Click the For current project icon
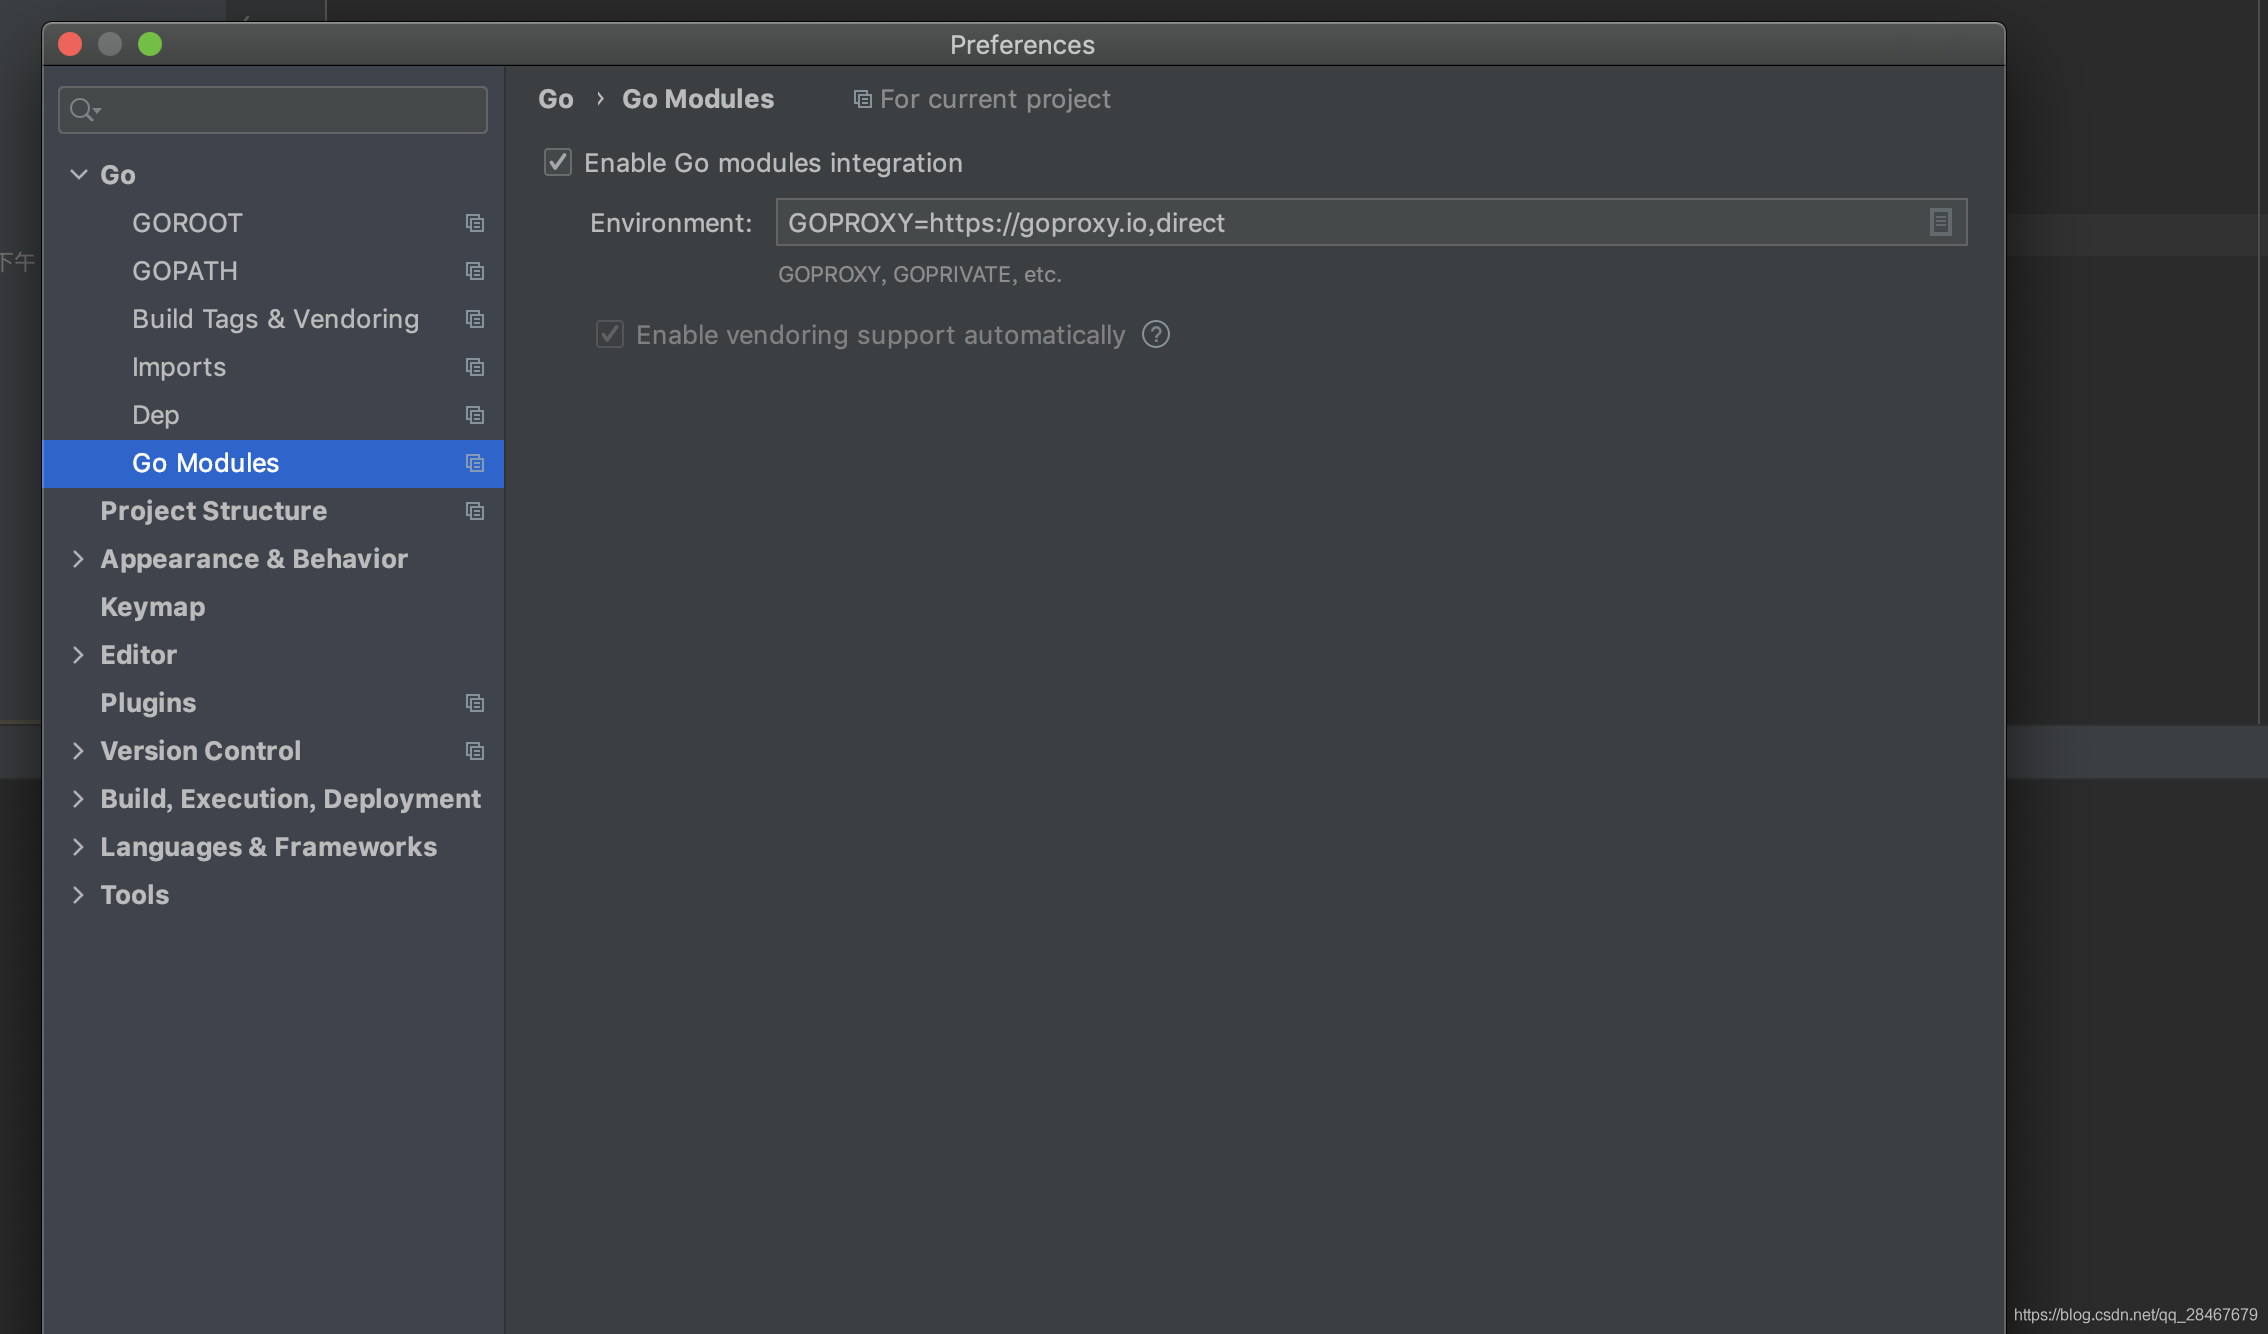 pos(862,99)
